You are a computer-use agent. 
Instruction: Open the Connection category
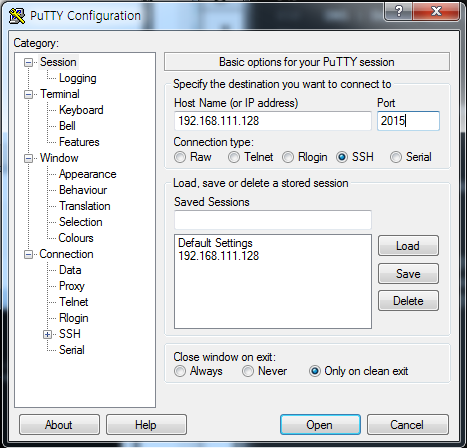(66, 254)
